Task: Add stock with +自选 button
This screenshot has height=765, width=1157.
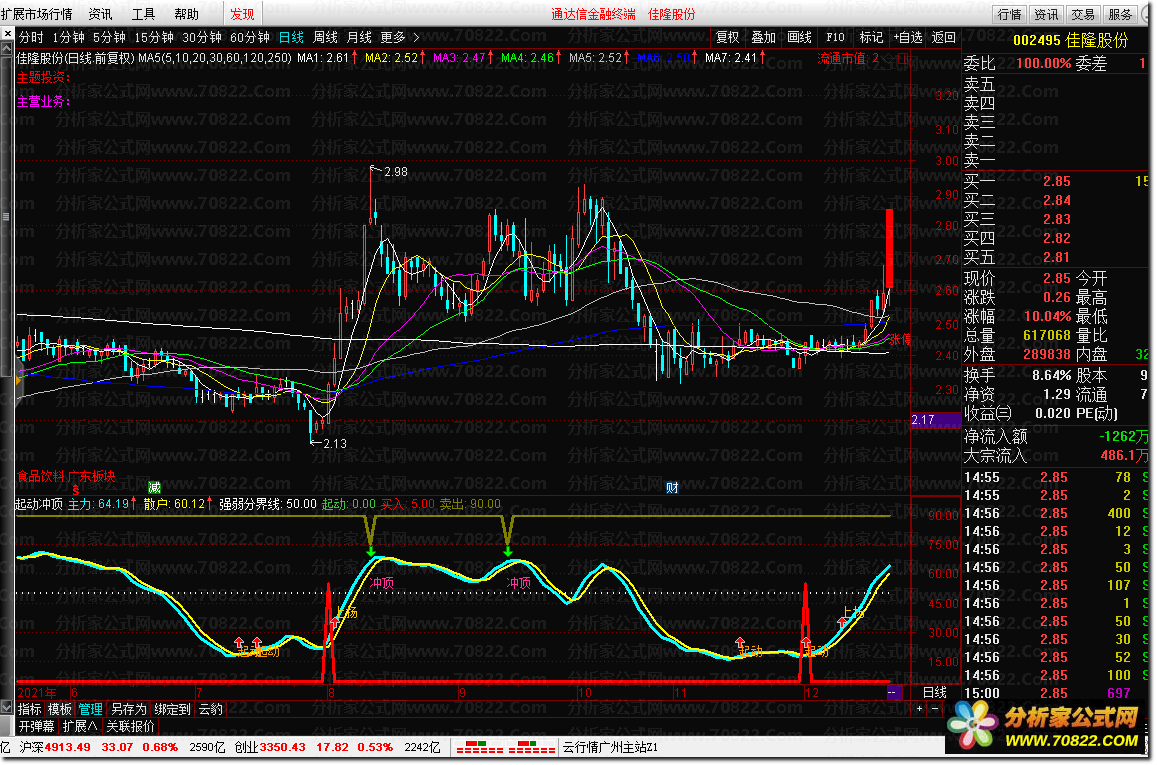Action: pyautogui.click(x=908, y=37)
